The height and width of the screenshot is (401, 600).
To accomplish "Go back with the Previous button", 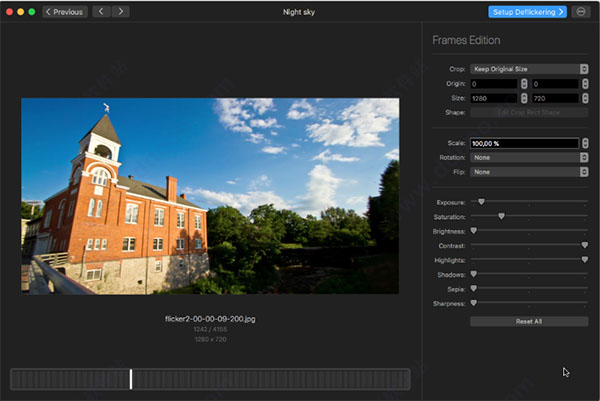I will (65, 12).
